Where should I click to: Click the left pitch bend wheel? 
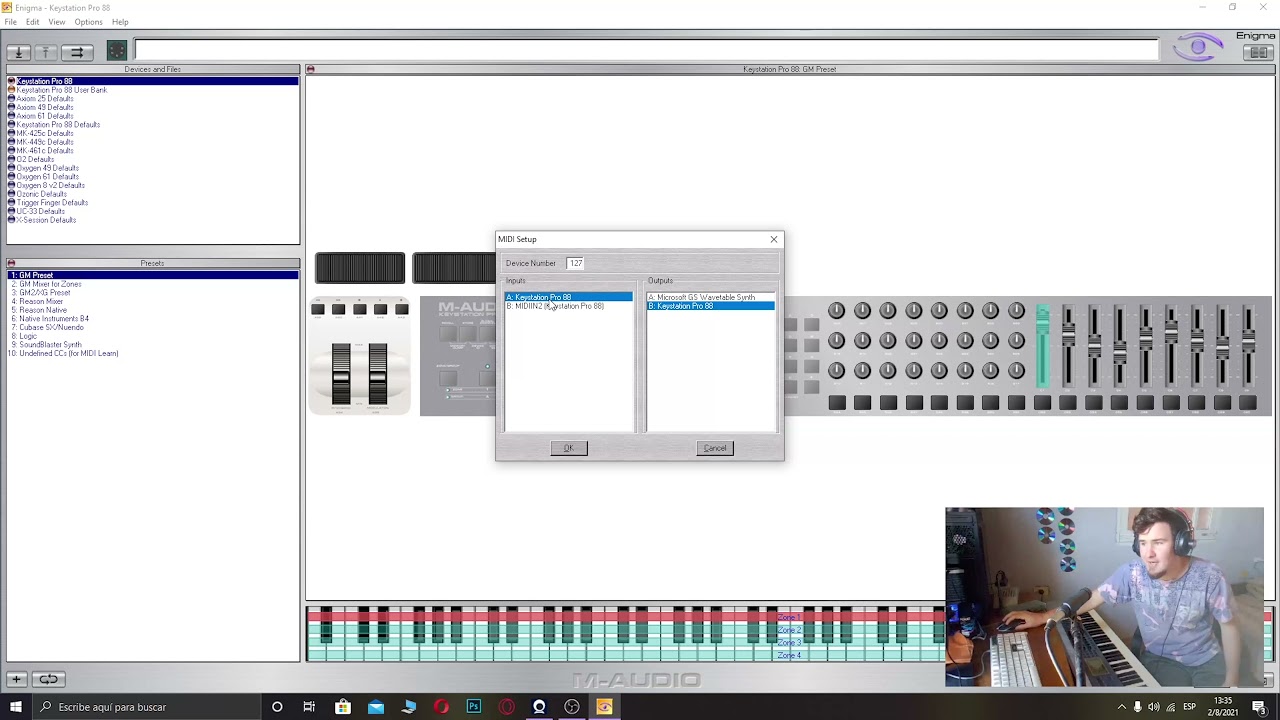[341, 374]
